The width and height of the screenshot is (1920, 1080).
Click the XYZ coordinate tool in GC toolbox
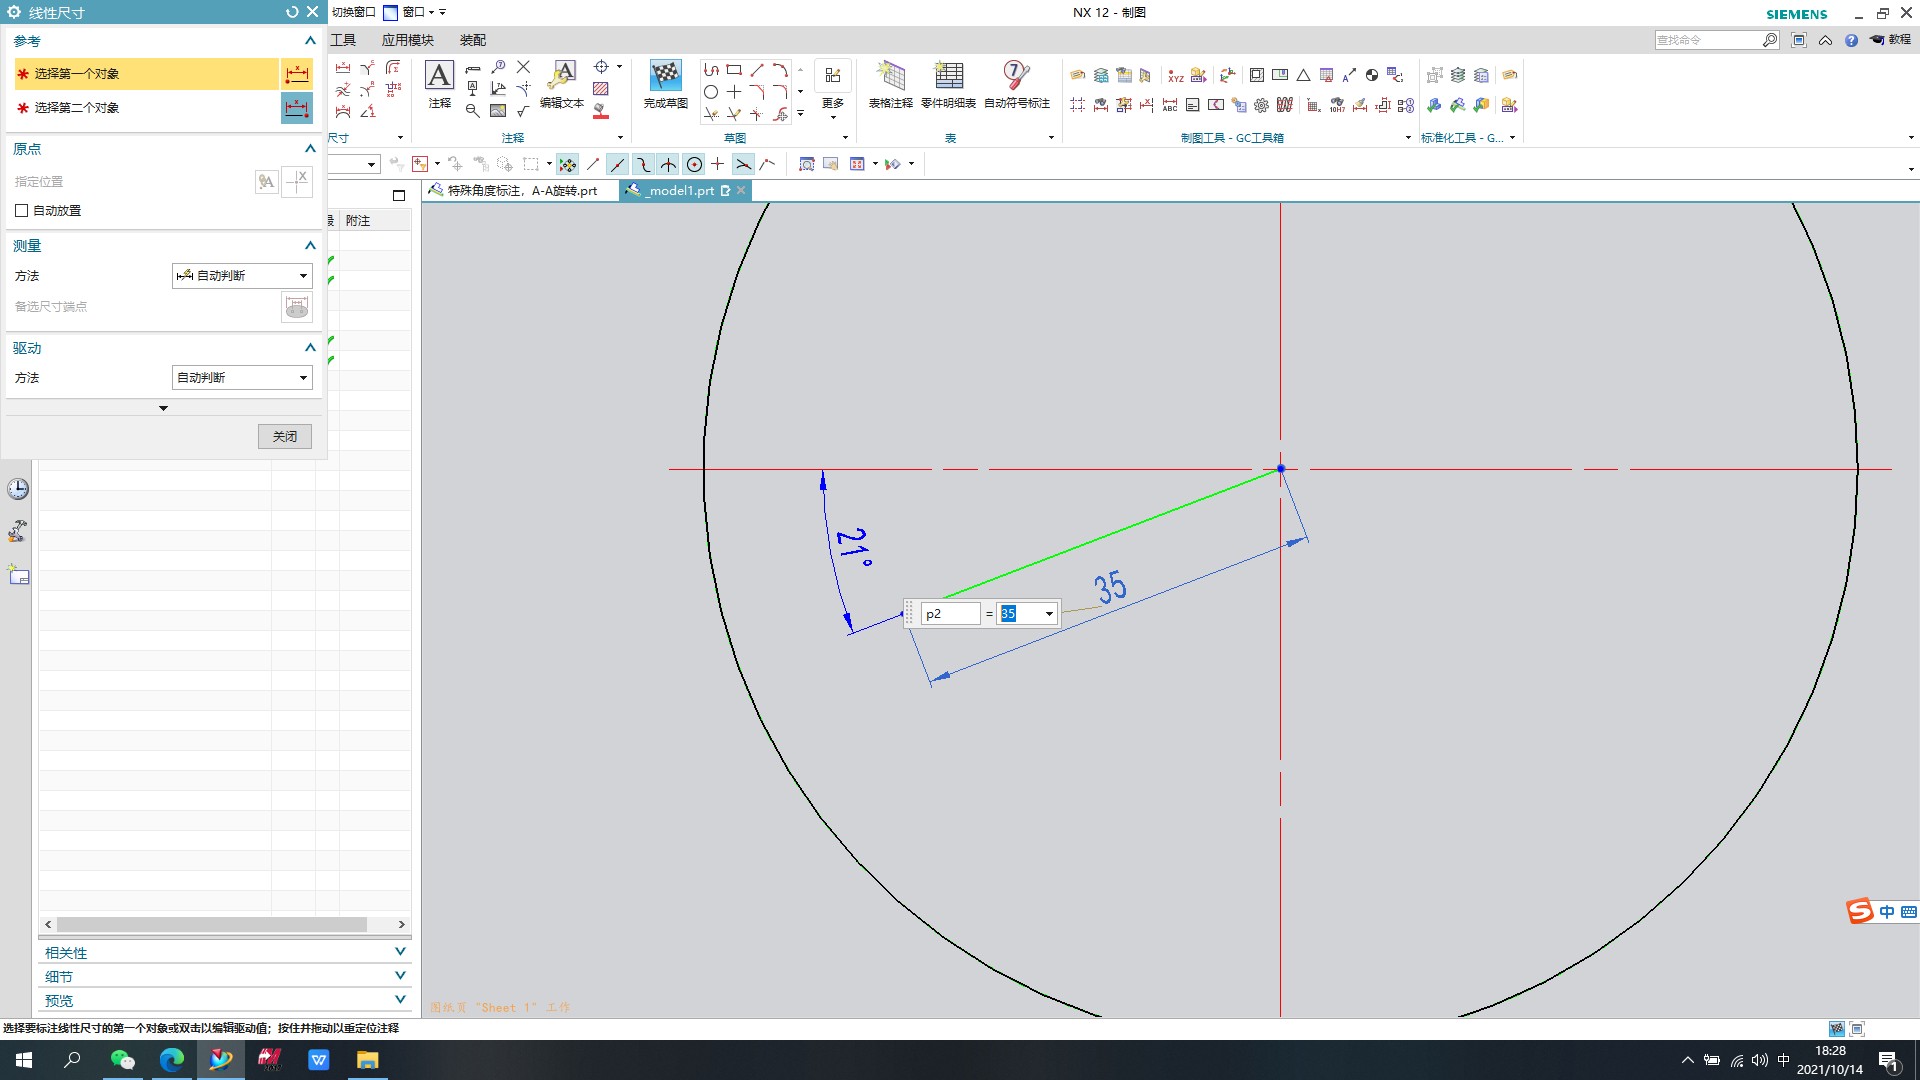pyautogui.click(x=1176, y=76)
